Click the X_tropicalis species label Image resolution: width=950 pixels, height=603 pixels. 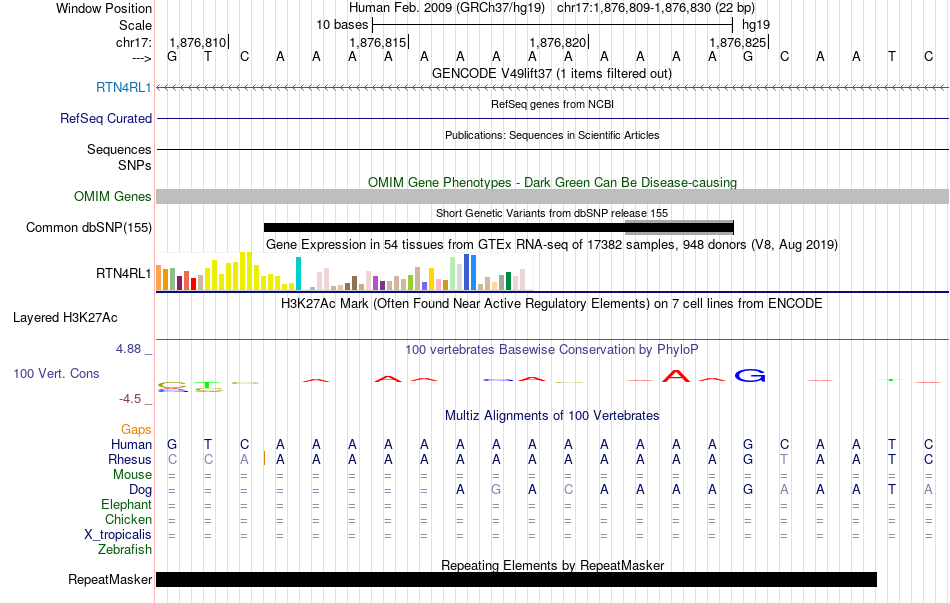pyautogui.click(x=118, y=535)
